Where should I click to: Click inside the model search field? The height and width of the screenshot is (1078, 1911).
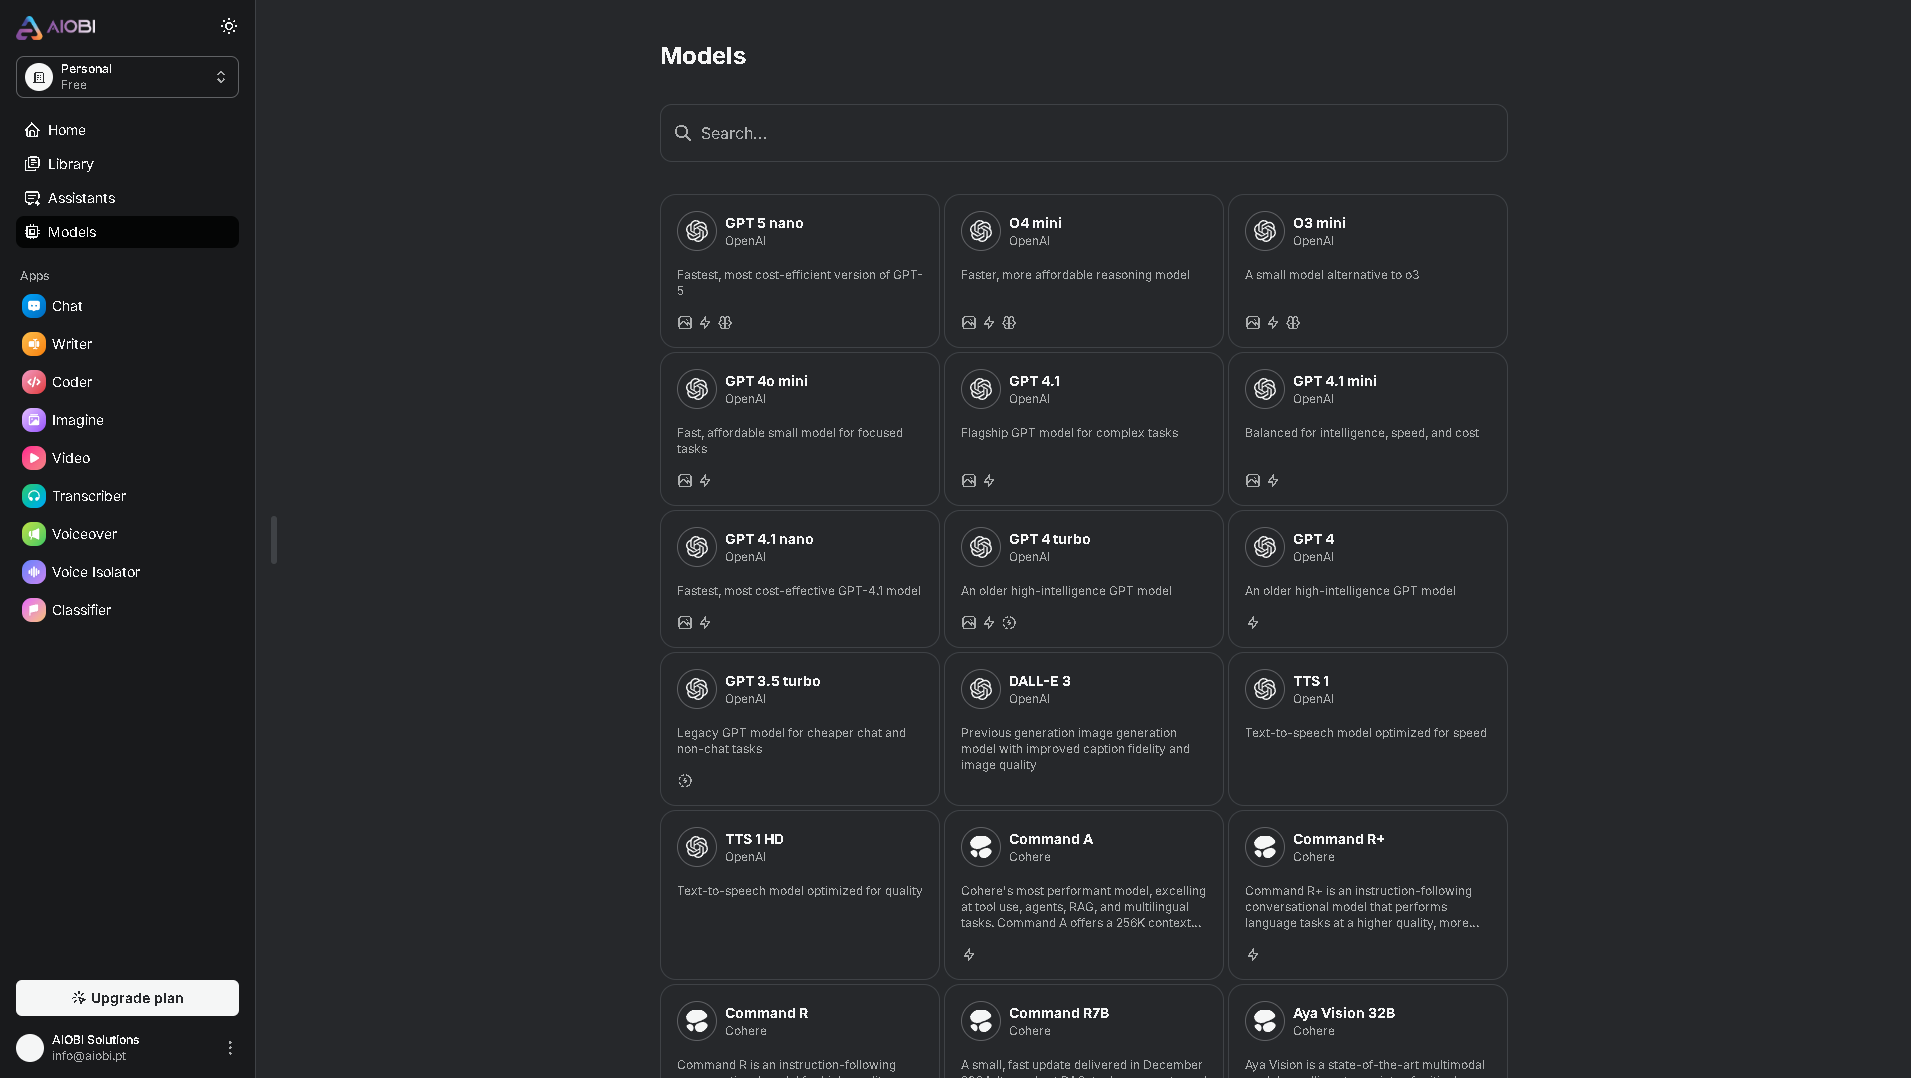pyautogui.click(x=1083, y=133)
